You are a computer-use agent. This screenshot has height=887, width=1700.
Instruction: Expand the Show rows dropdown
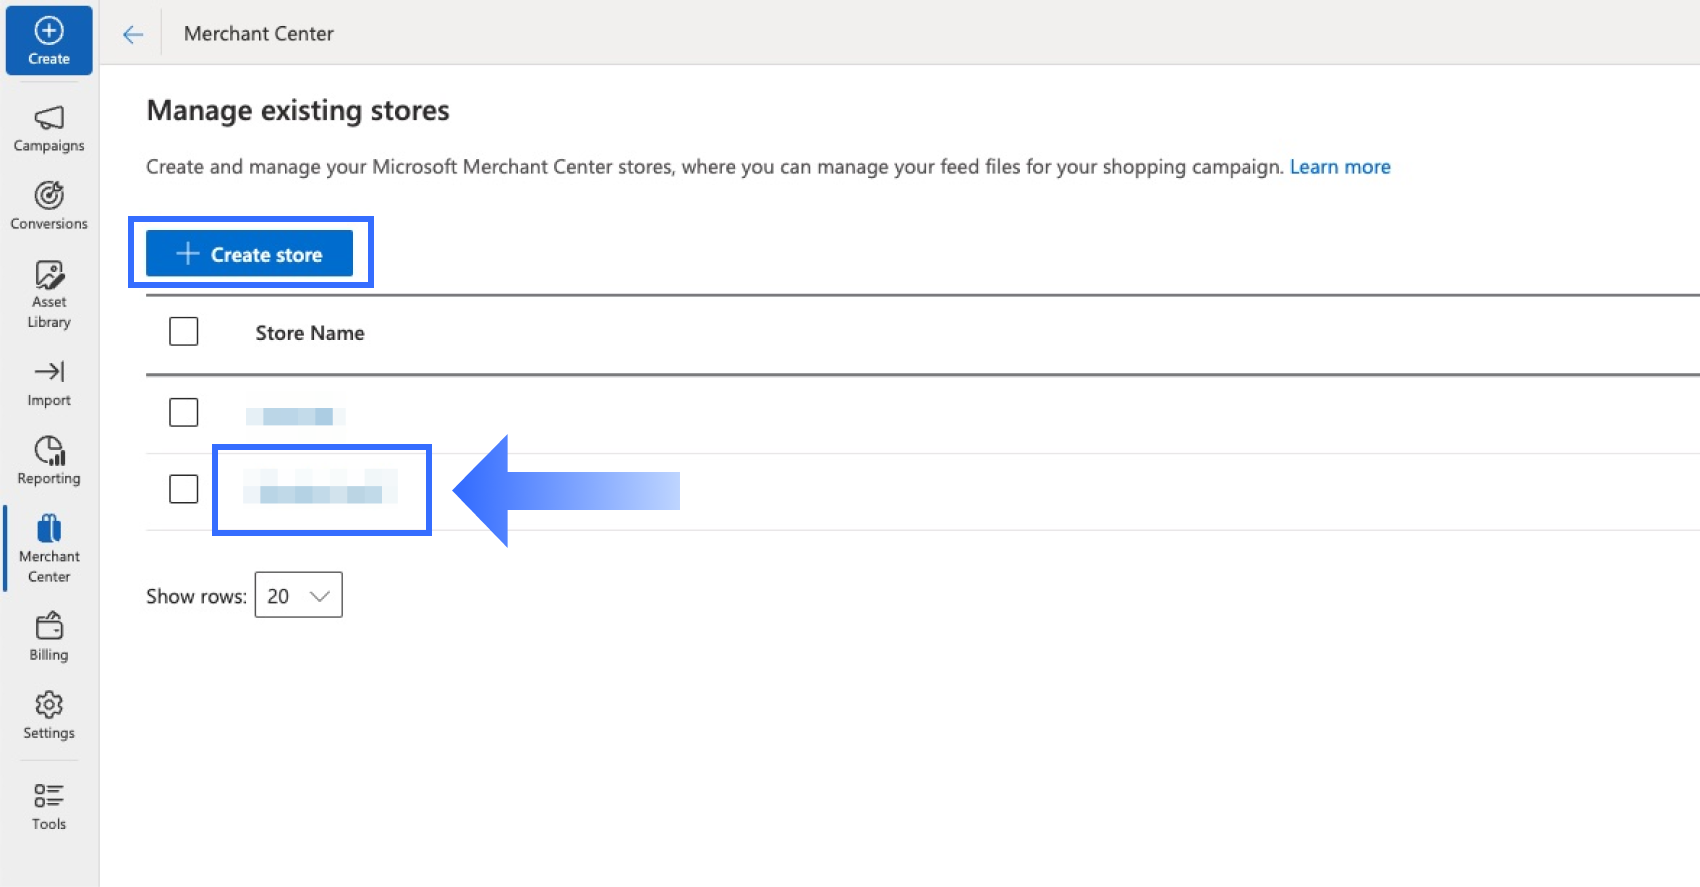[x=298, y=595]
